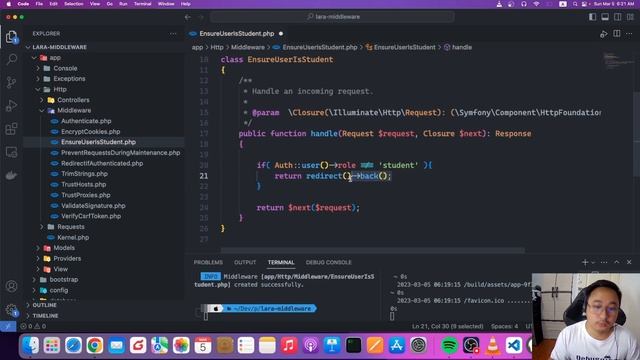
Task: Open RedirectIfAuthenticated.php file
Action: pos(102,163)
